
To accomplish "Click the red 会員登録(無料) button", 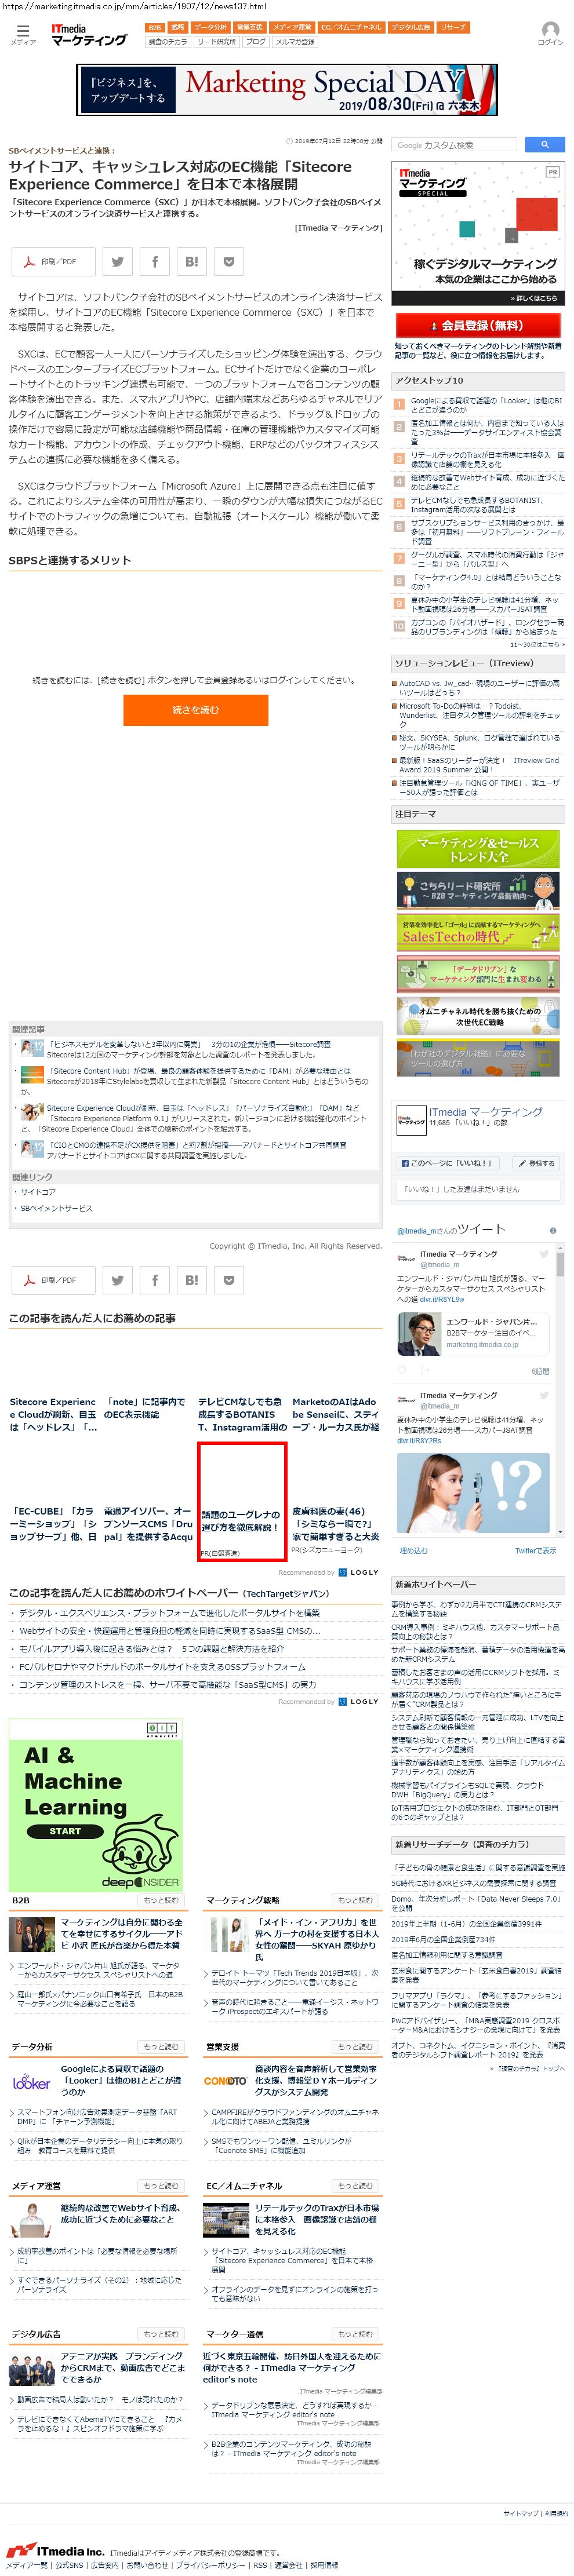I will click(x=477, y=325).
